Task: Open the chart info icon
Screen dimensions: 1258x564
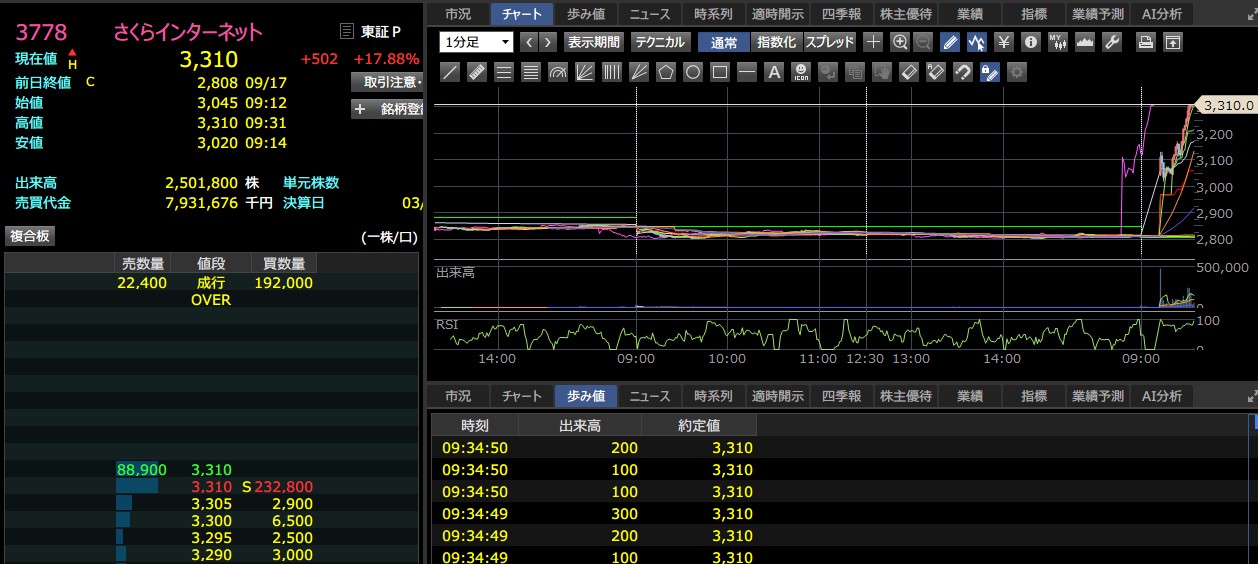Action: coord(1031,42)
